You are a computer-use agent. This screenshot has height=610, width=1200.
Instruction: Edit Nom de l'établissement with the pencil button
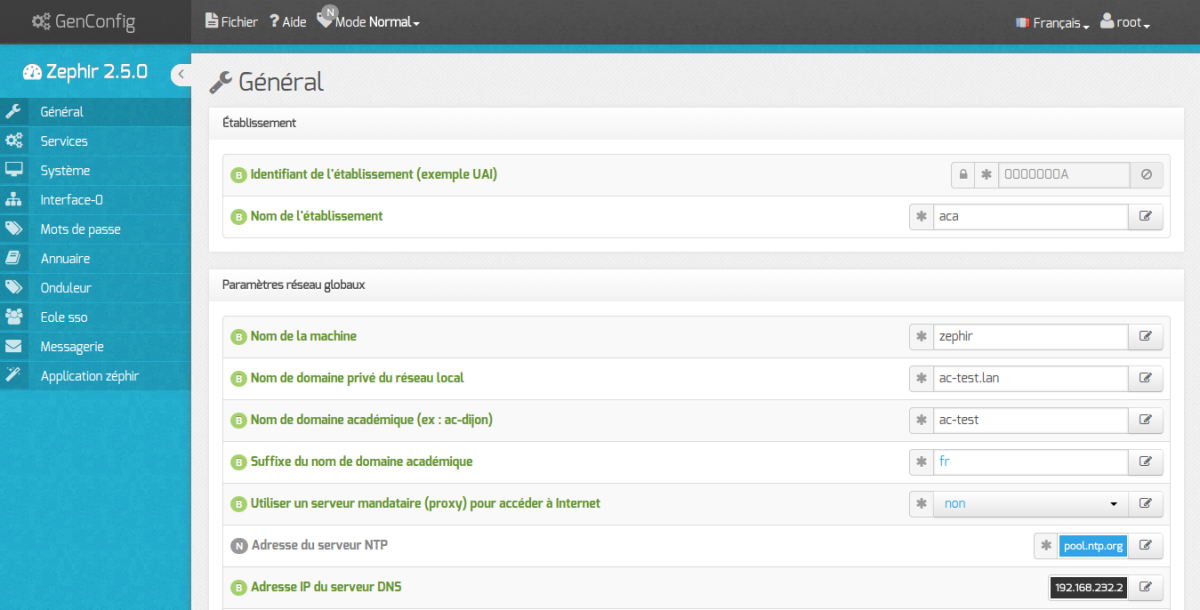click(1146, 216)
